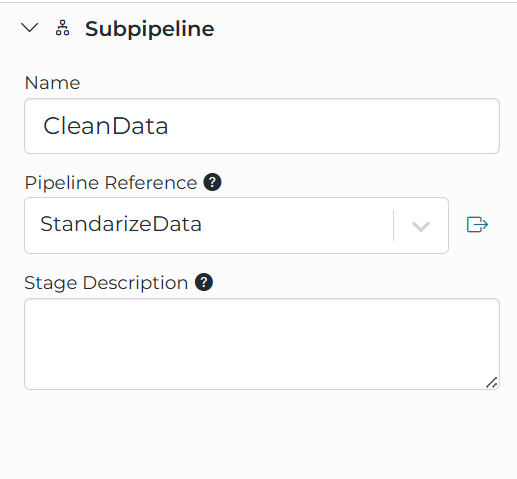Click the Name label
This screenshot has height=479, width=517.
pos(52,83)
